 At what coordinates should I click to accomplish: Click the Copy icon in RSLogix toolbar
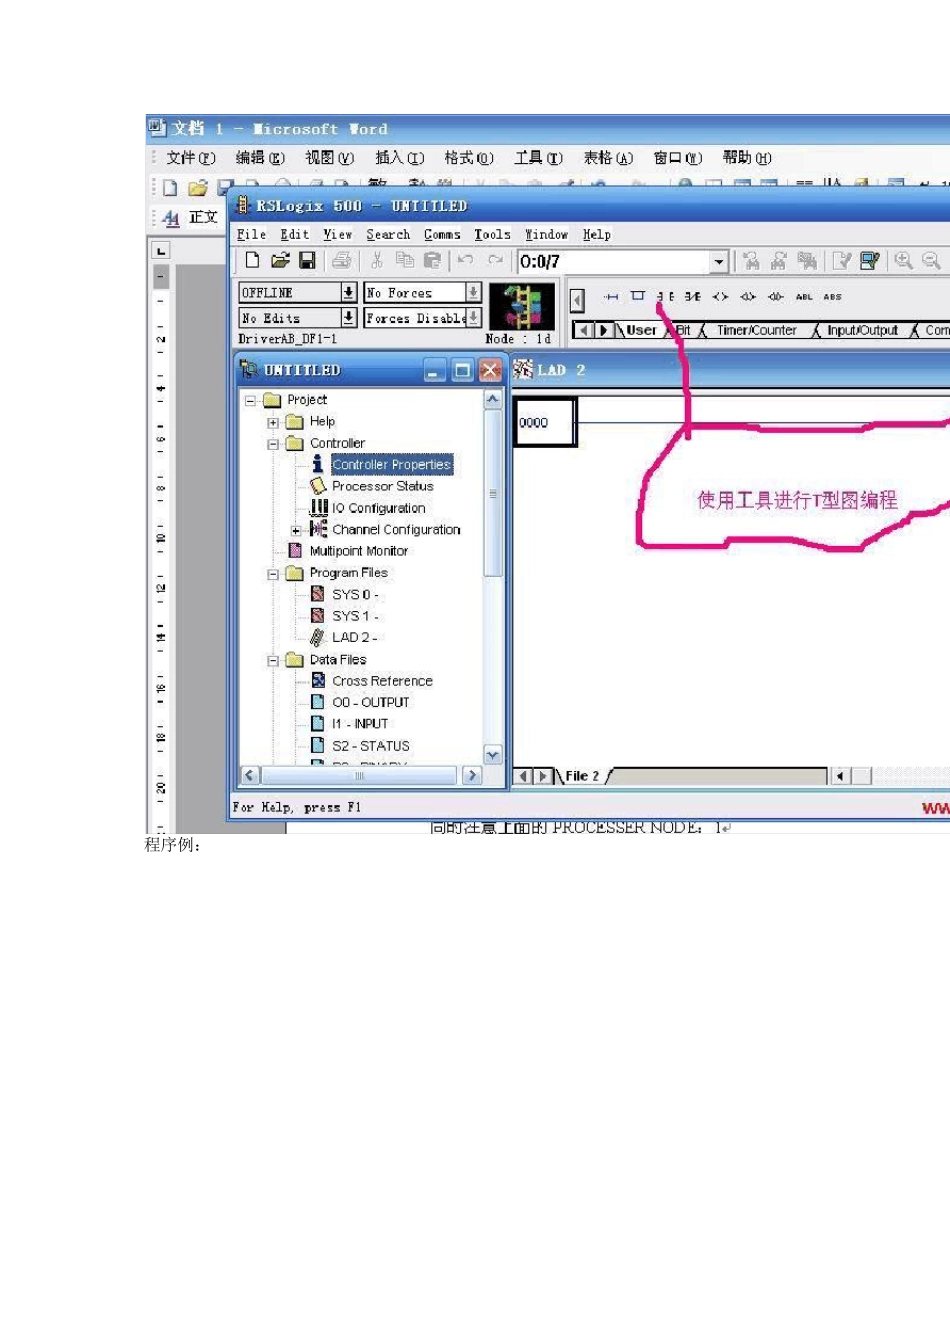point(404,261)
